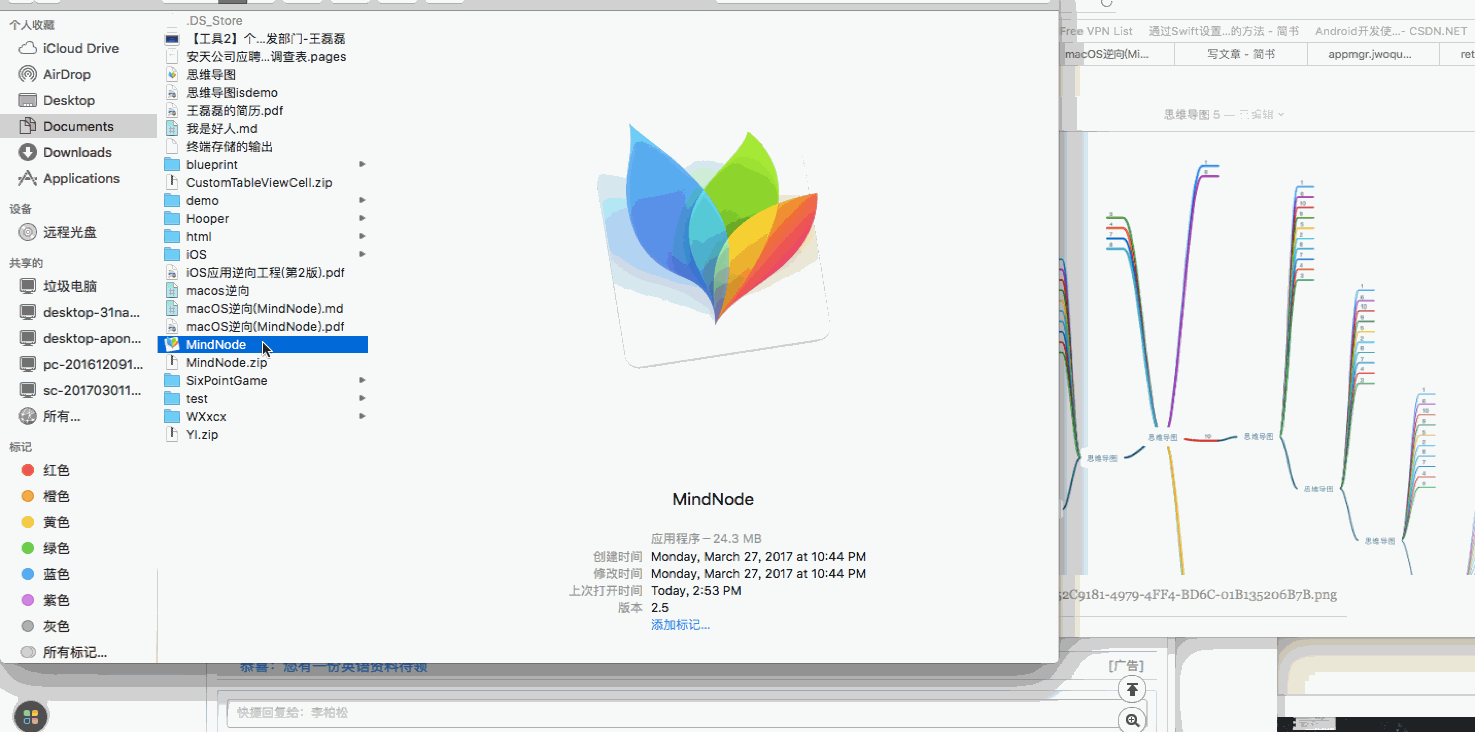The height and width of the screenshot is (732, 1475).
Task: Go to Desktop in the Finder sidebar
Action: [68, 100]
